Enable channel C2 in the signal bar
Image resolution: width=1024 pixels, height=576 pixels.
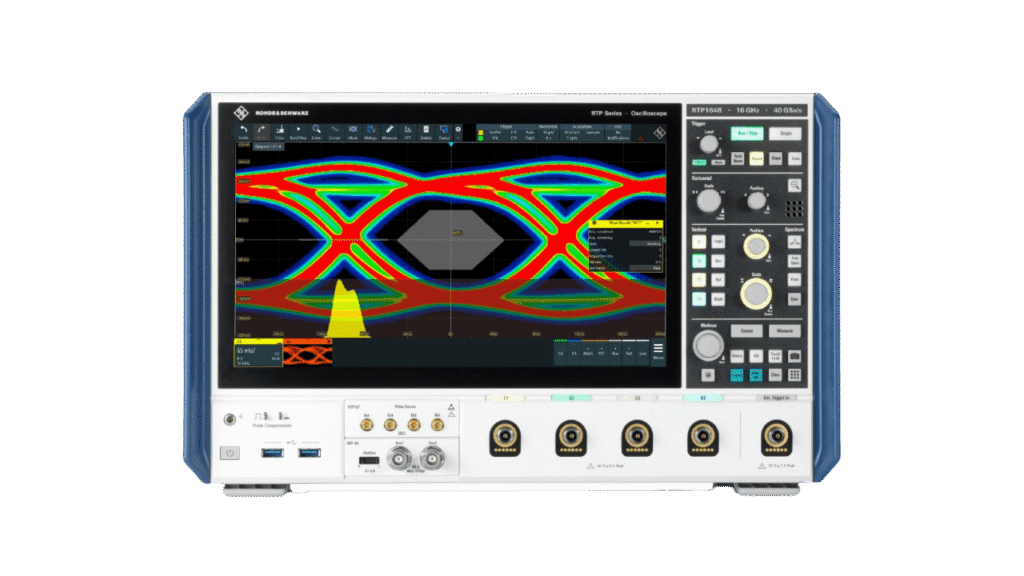pos(559,352)
